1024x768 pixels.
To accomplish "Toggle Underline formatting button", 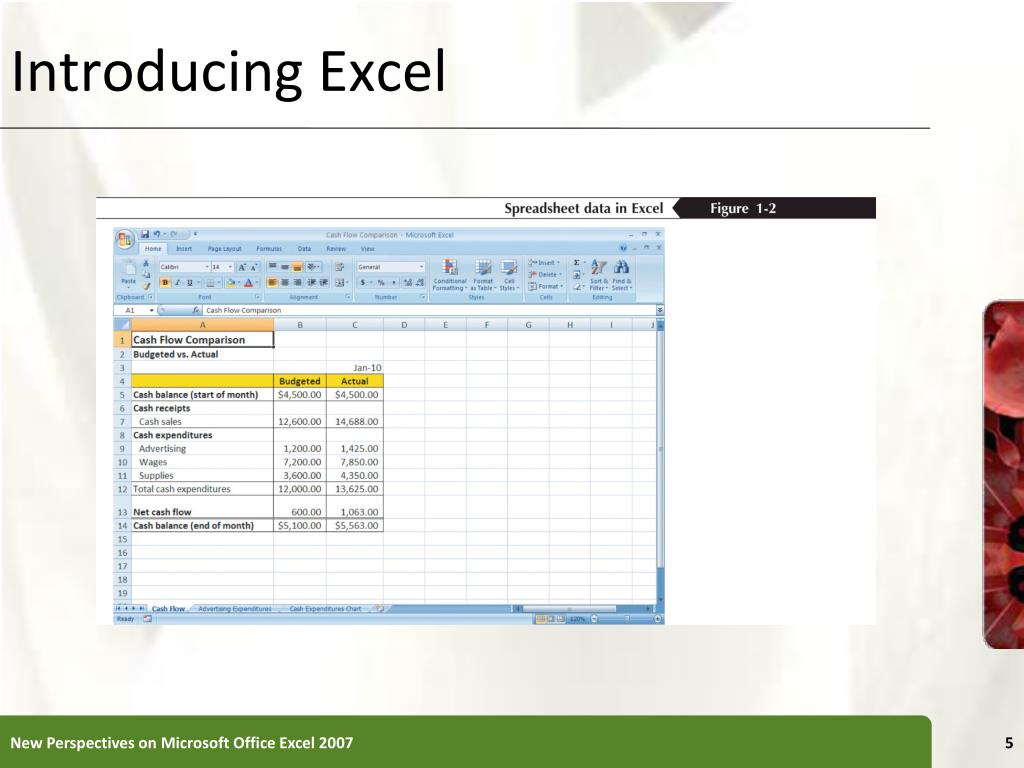I will pyautogui.click(x=189, y=283).
